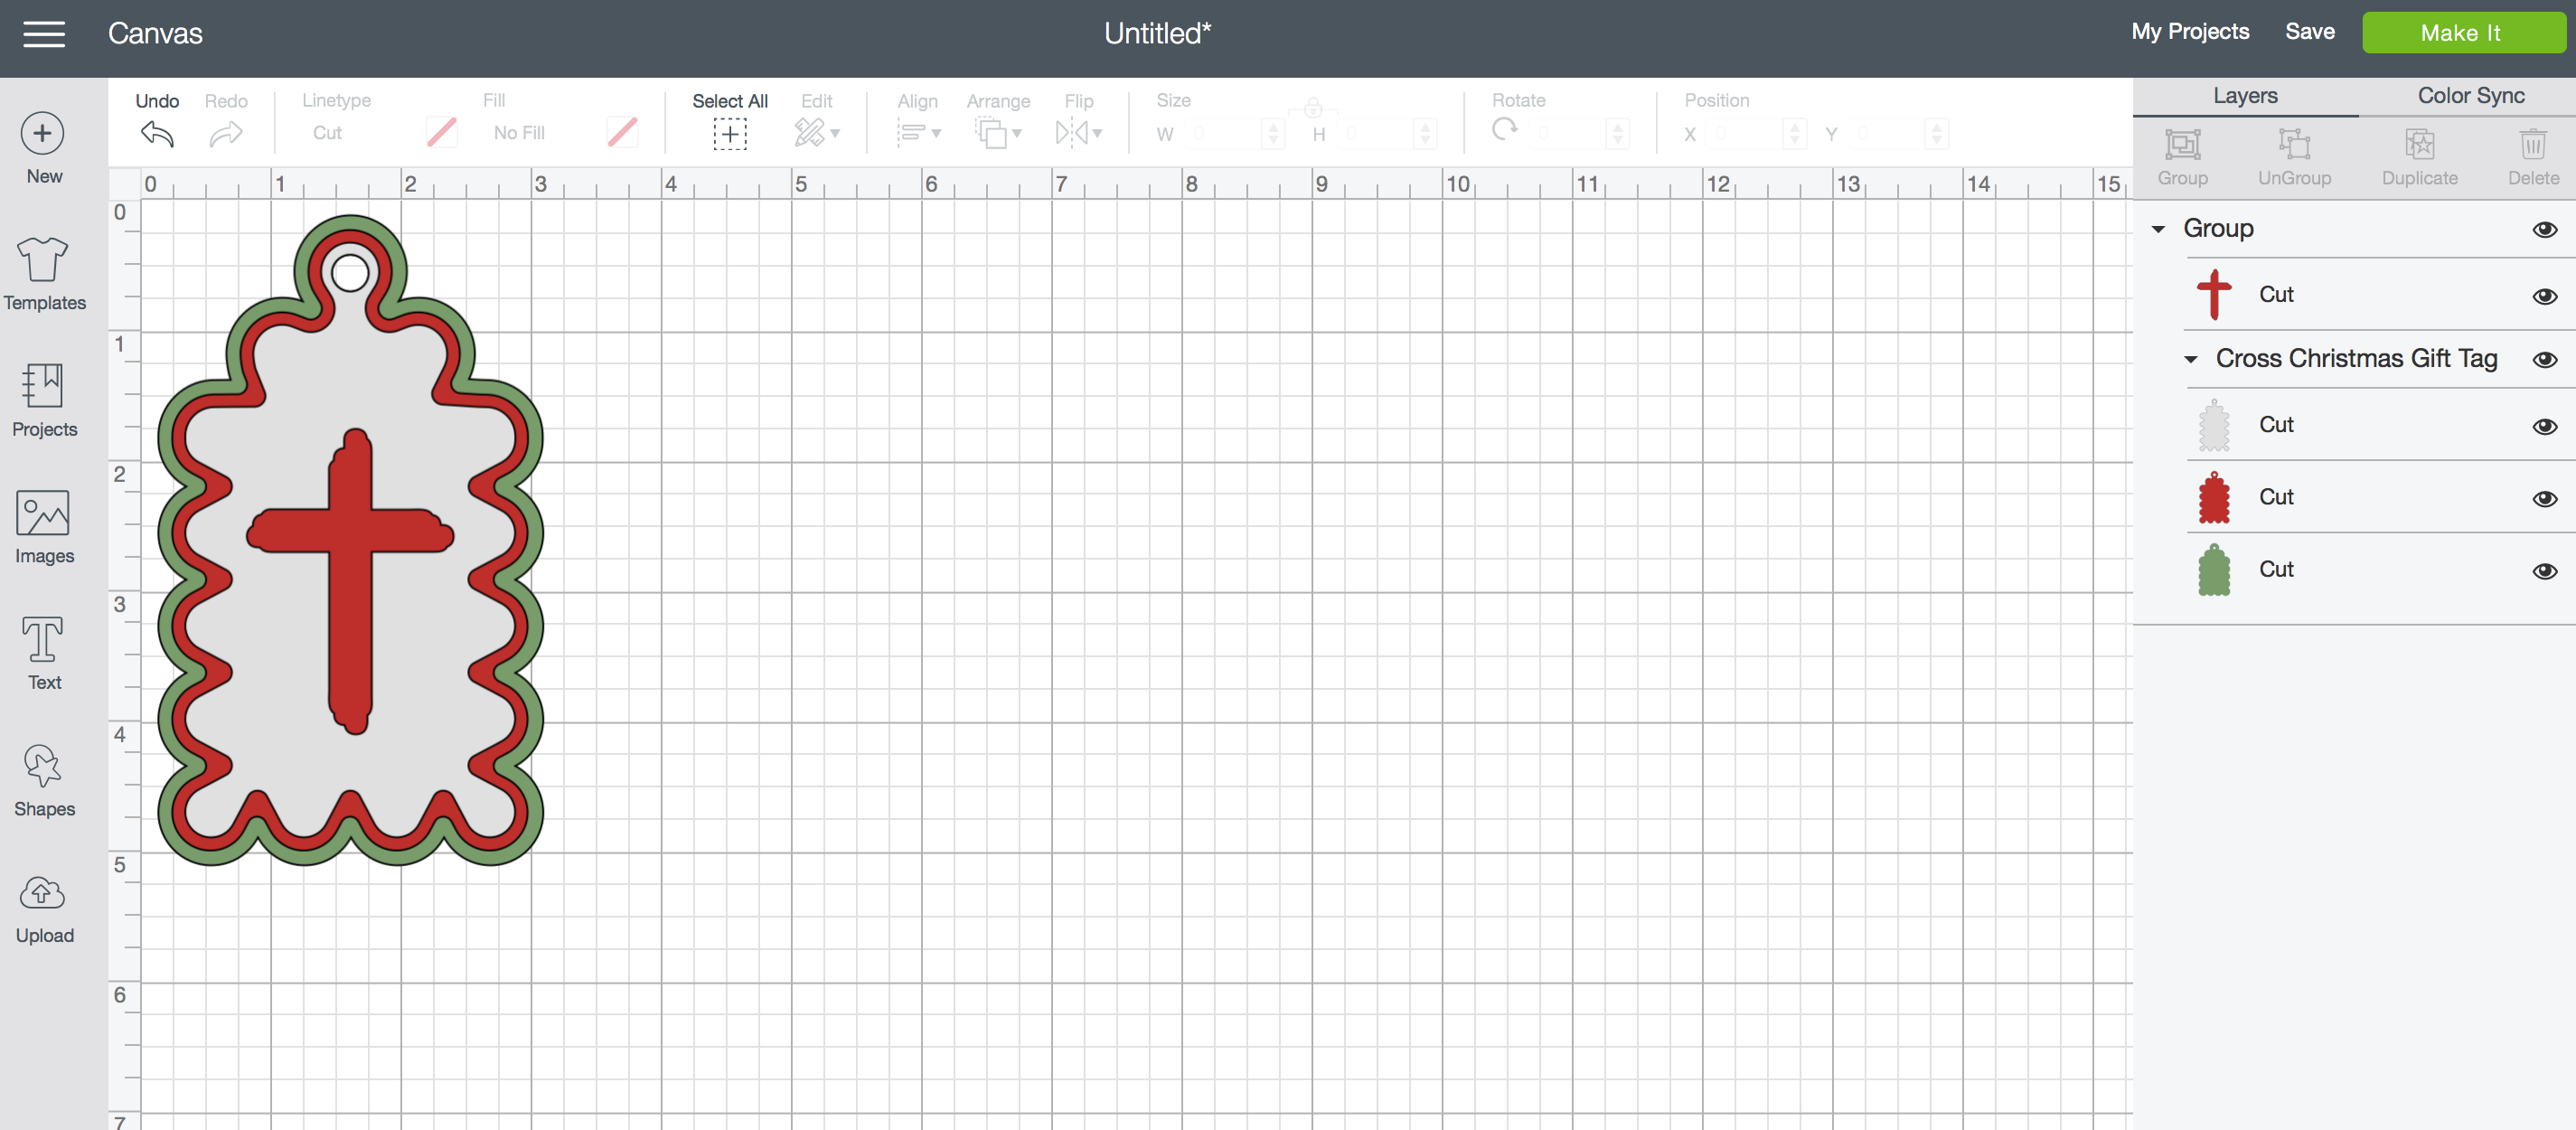Open the hamburger main menu
This screenshot has width=2576, height=1130.
point(44,34)
